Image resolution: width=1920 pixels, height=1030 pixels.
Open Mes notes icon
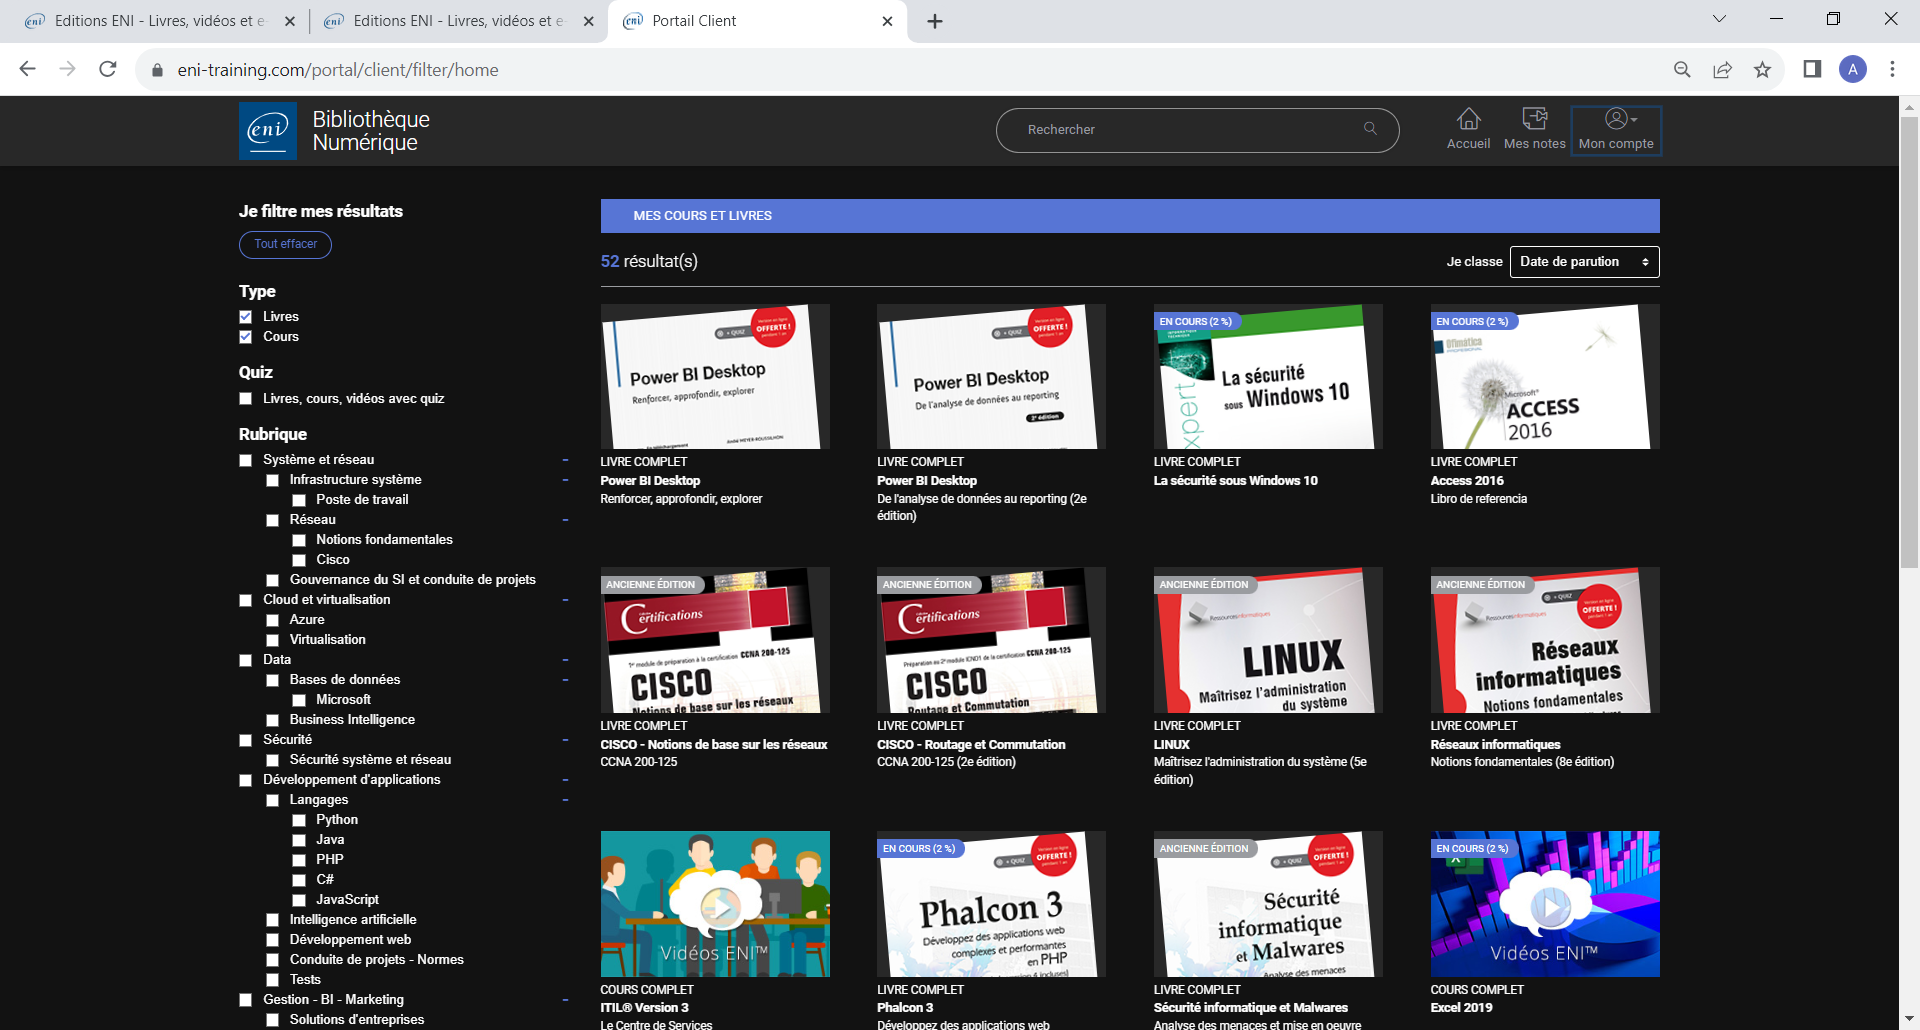pos(1534,130)
